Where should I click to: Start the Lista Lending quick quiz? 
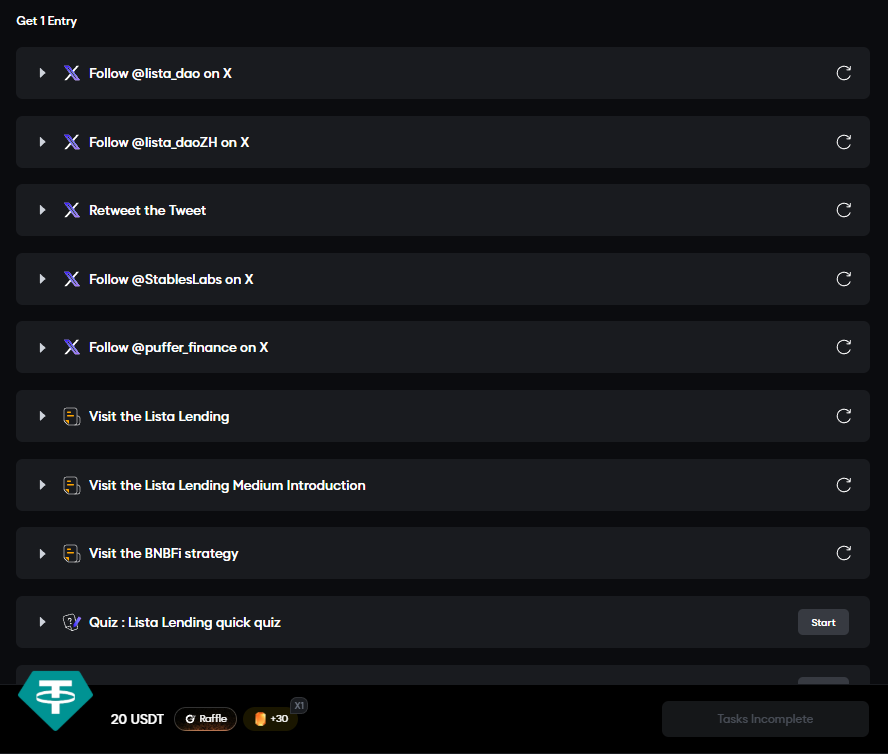pyautogui.click(x=823, y=622)
